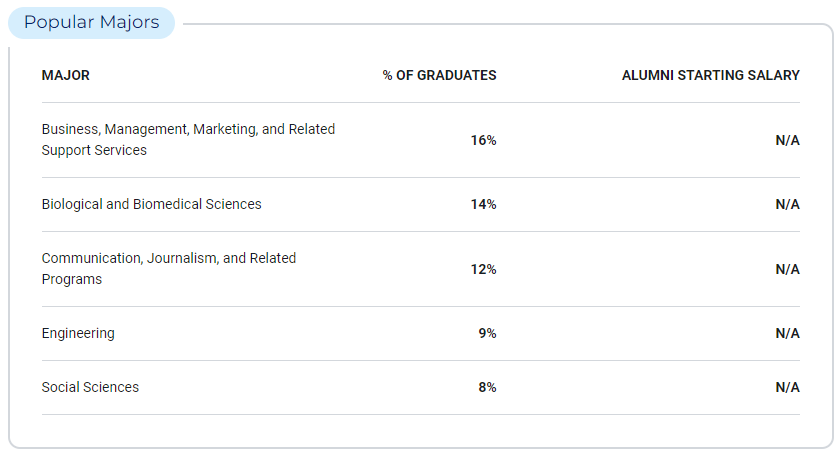The height and width of the screenshot is (455, 840).
Task: Click the 16% graduates value
Action: (x=483, y=140)
